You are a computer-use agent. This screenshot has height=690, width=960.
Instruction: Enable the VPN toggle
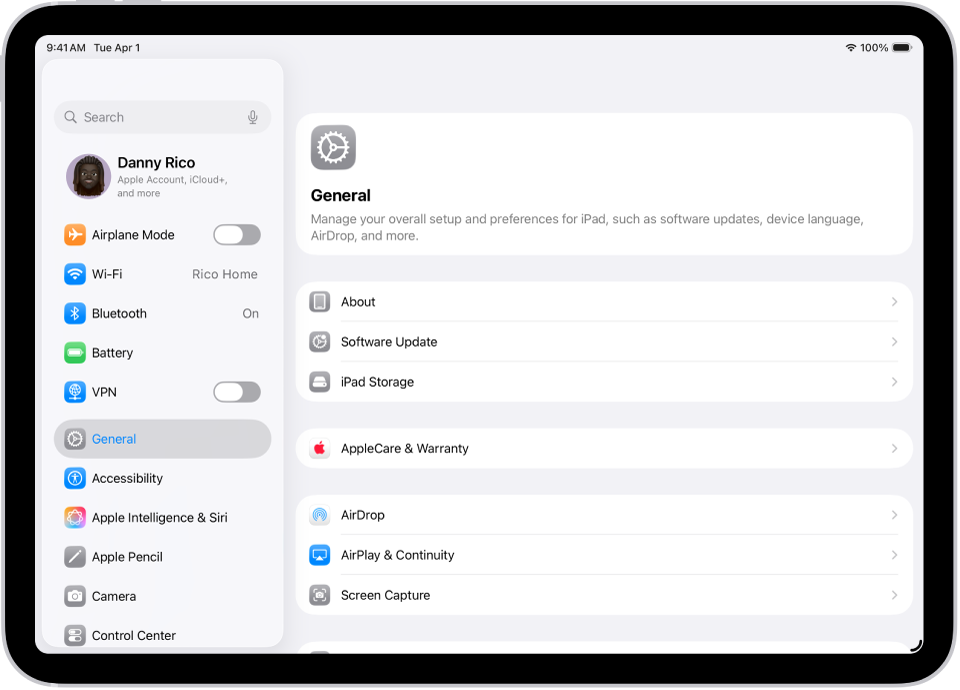tap(237, 391)
